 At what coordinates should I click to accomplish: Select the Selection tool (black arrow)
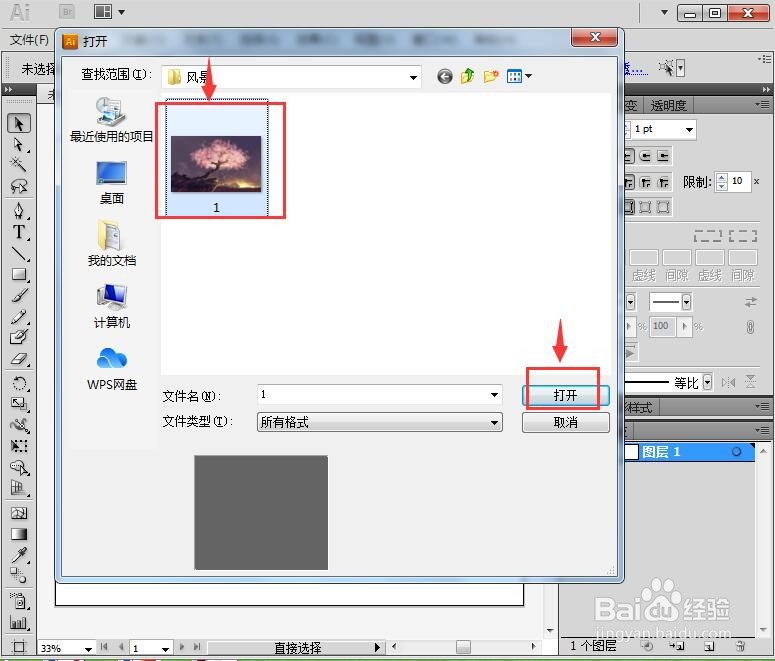click(19, 123)
